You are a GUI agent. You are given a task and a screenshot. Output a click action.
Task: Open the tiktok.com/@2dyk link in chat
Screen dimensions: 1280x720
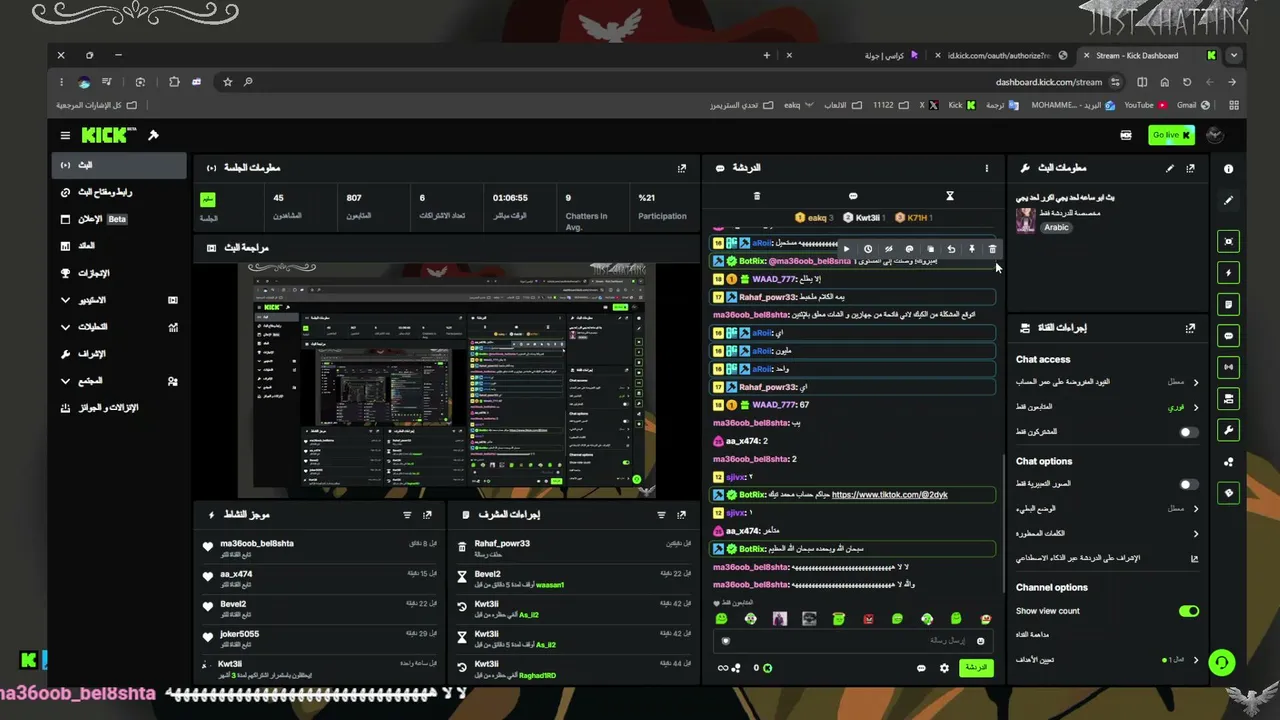[889, 495]
